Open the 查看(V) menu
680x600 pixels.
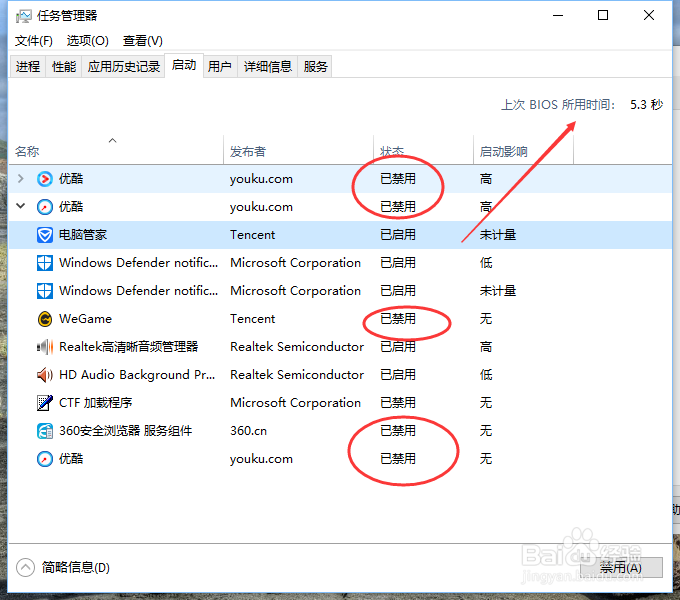[x=143, y=41]
